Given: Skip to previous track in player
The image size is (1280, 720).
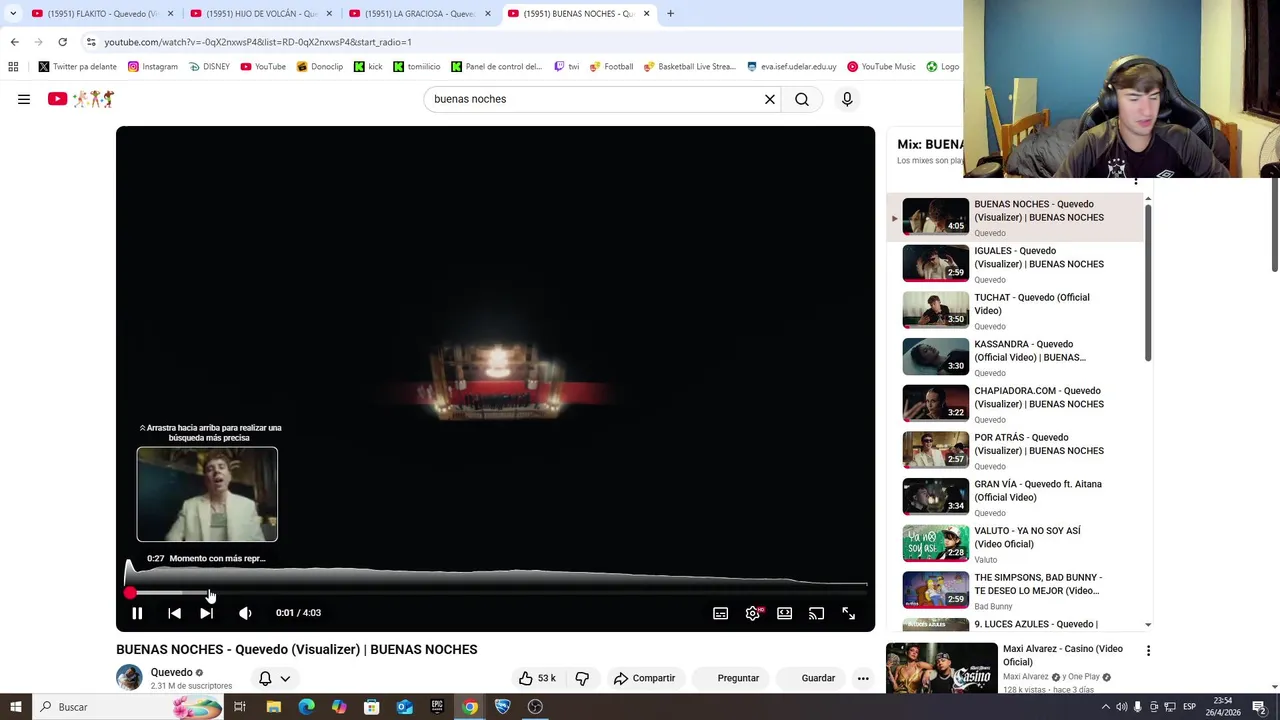Looking at the screenshot, I should coord(174,613).
